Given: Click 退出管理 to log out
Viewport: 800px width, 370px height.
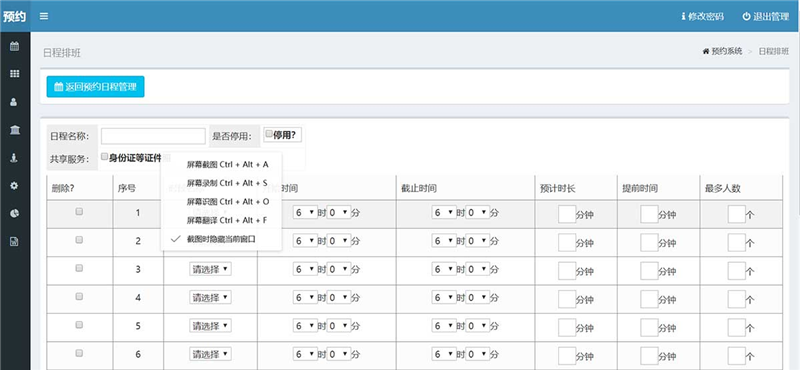Looking at the screenshot, I should tap(766, 16).
